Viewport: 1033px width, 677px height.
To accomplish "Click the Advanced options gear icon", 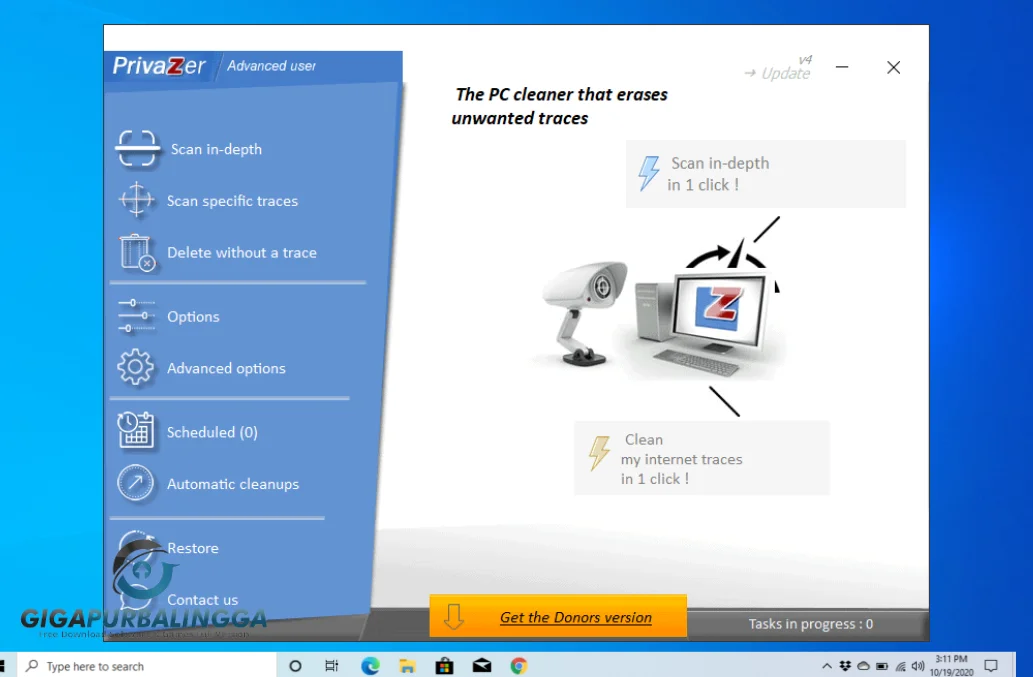I will (136, 367).
